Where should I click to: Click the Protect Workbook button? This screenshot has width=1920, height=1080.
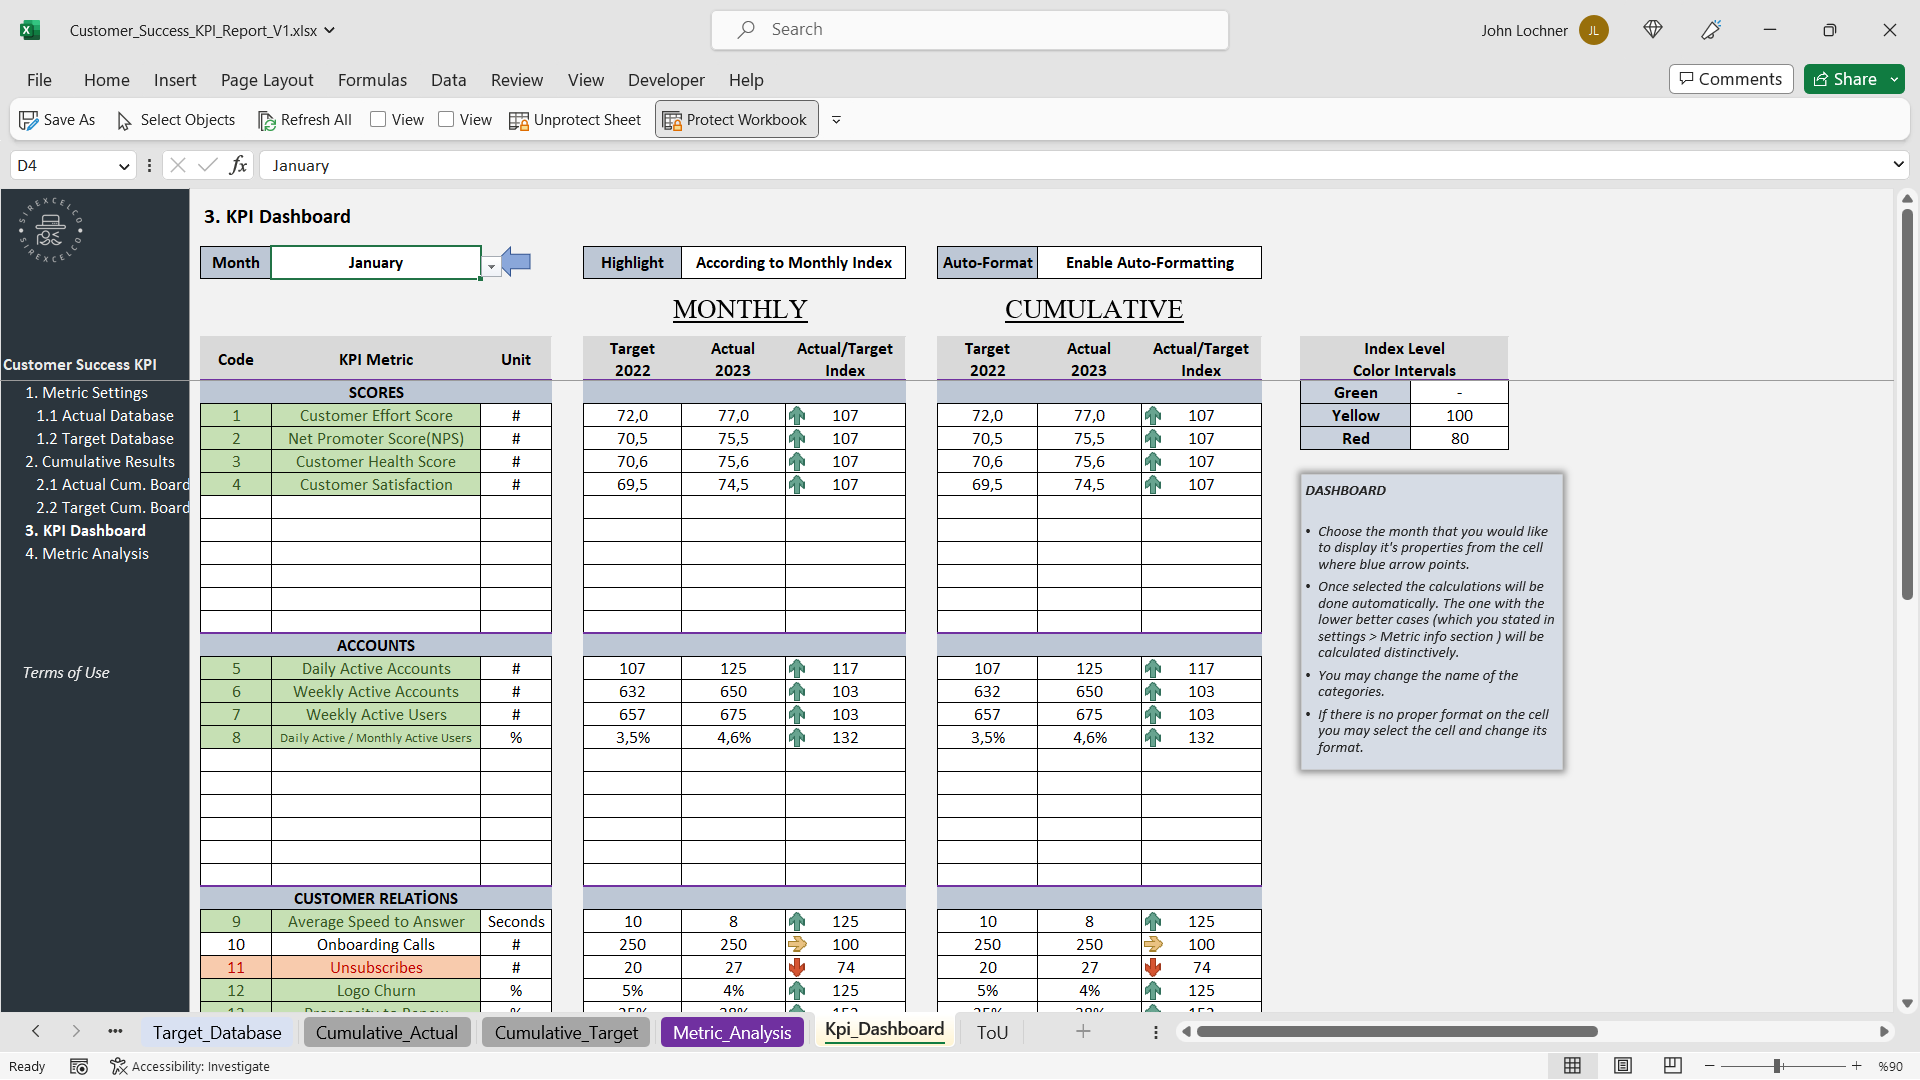[736, 120]
